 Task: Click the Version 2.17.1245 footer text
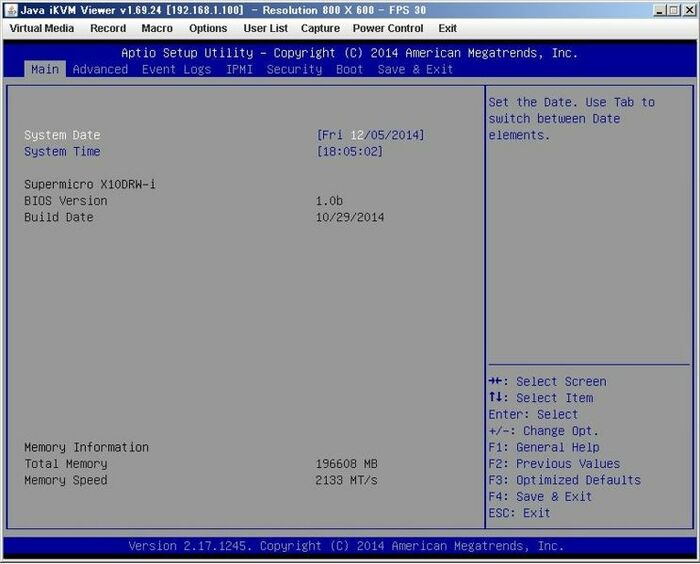346,546
